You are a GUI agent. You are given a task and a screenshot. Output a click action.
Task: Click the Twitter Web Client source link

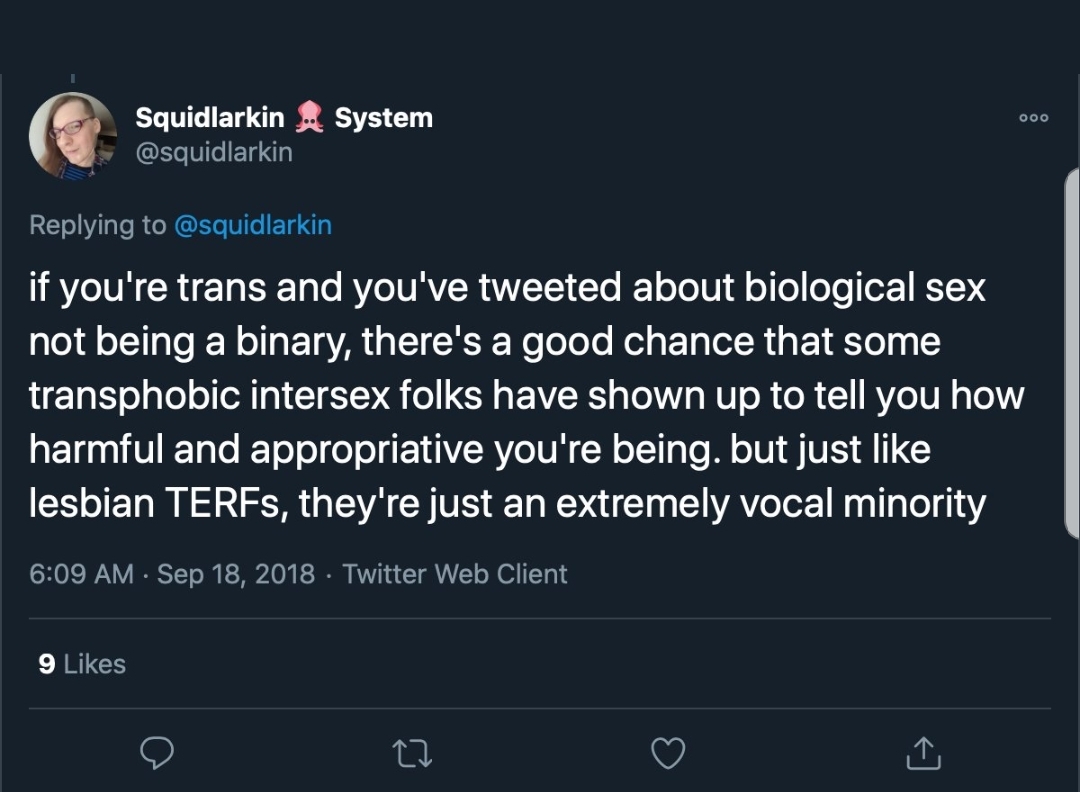pos(455,574)
